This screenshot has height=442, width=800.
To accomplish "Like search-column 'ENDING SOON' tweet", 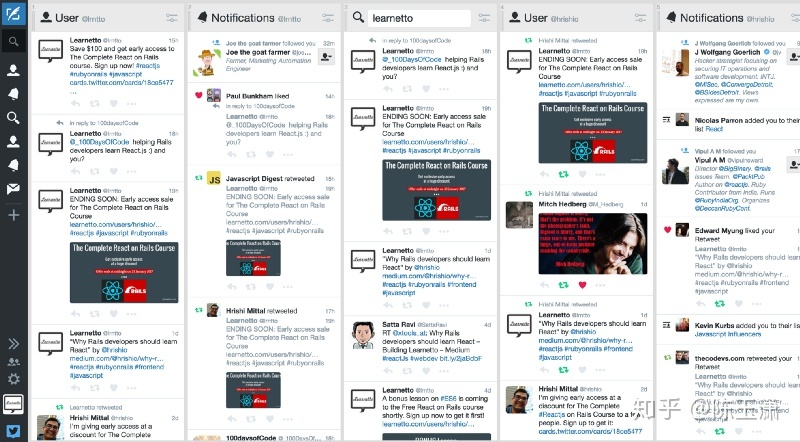I will coord(426,231).
